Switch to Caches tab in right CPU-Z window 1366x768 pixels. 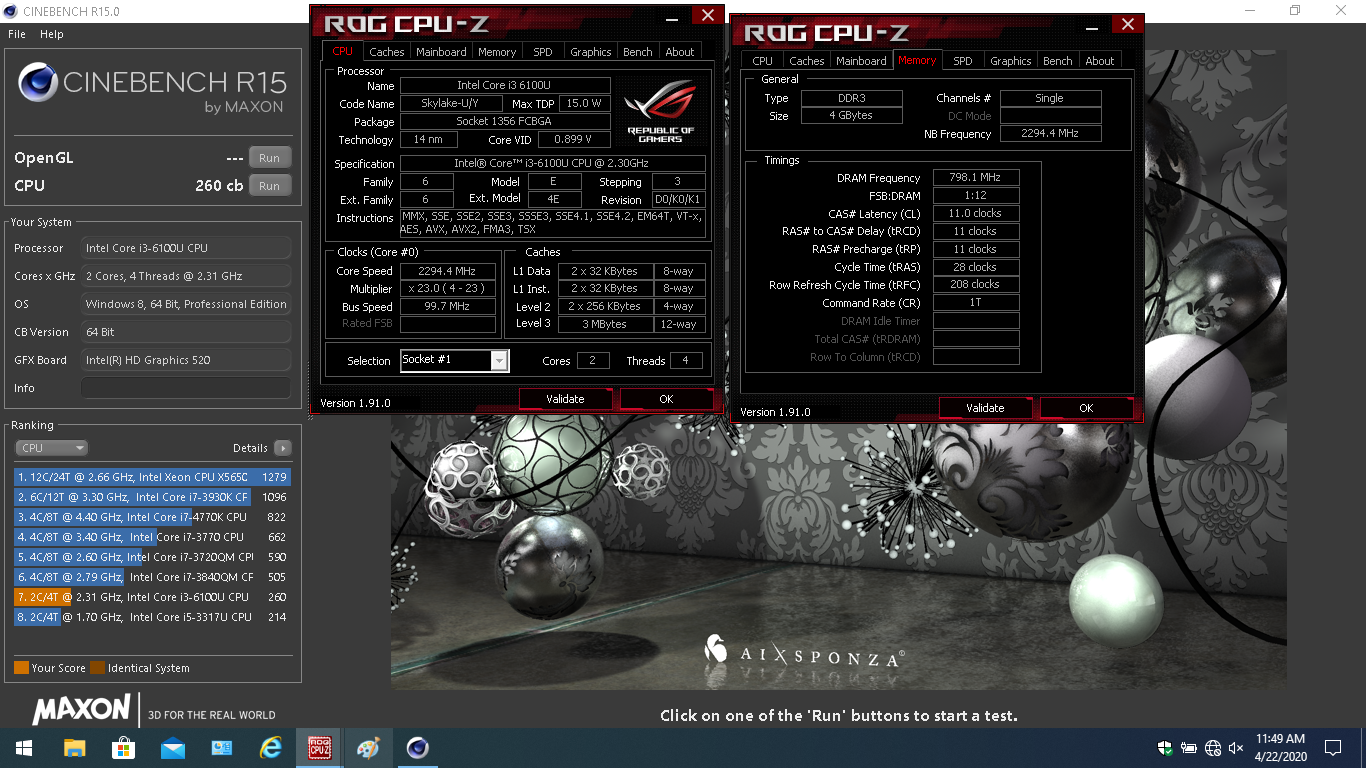tap(807, 61)
